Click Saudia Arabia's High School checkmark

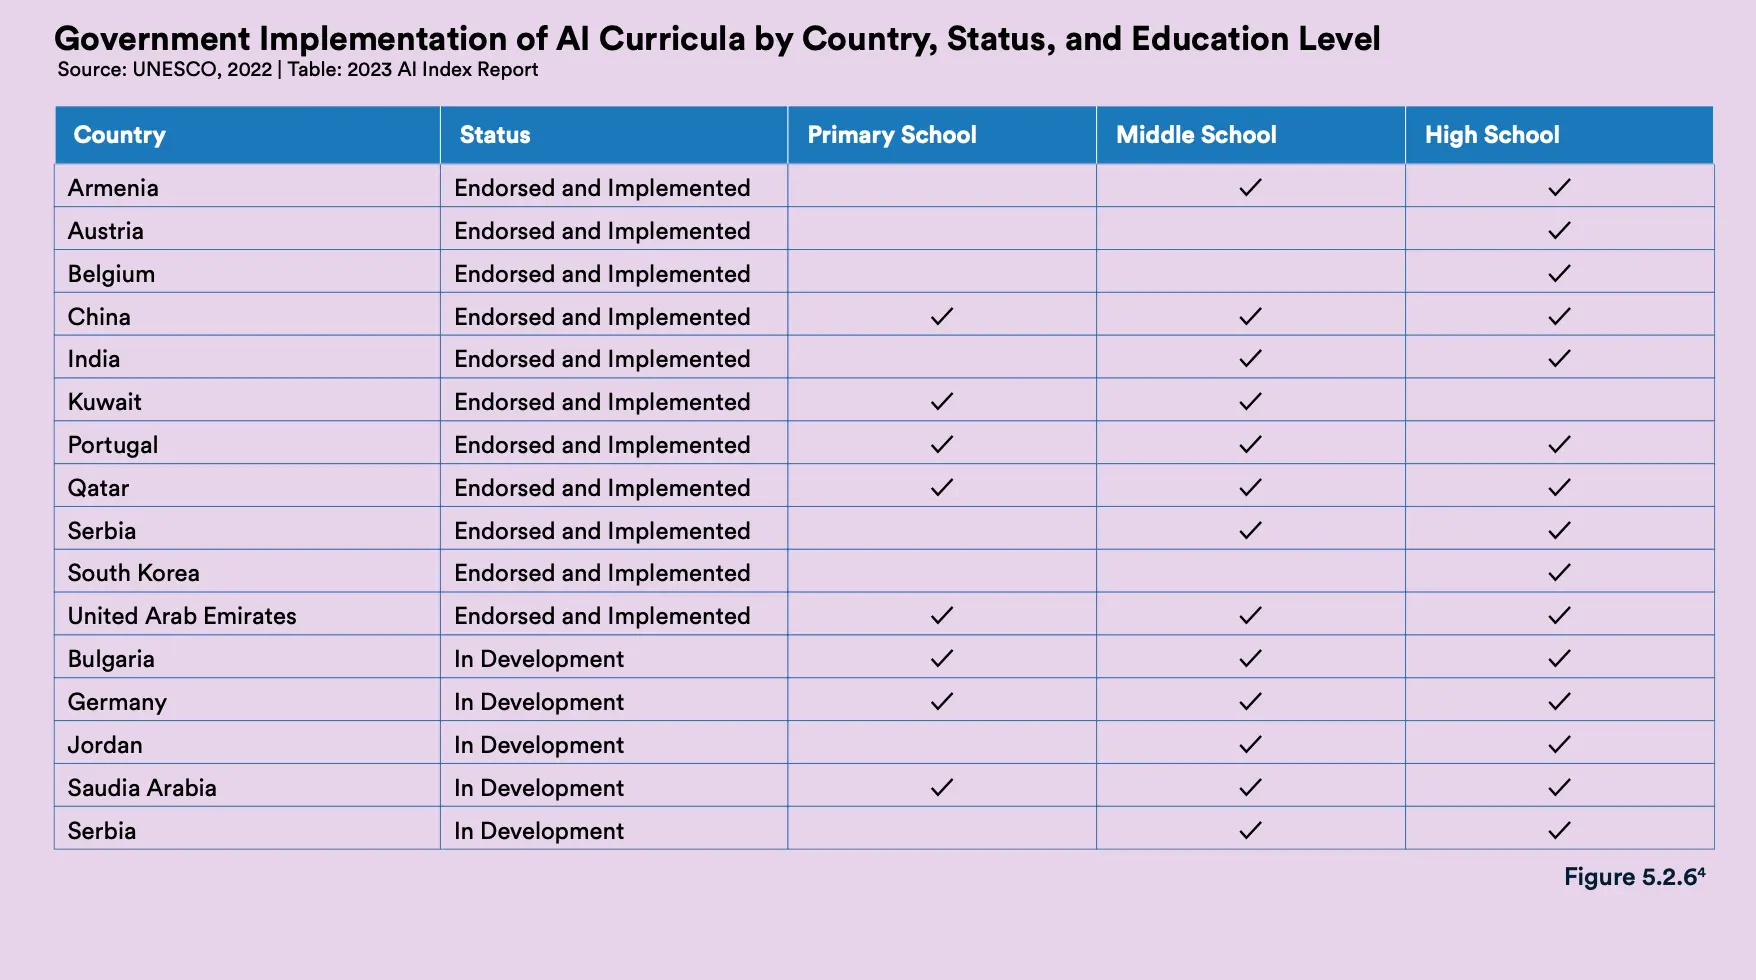[1559, 787]
